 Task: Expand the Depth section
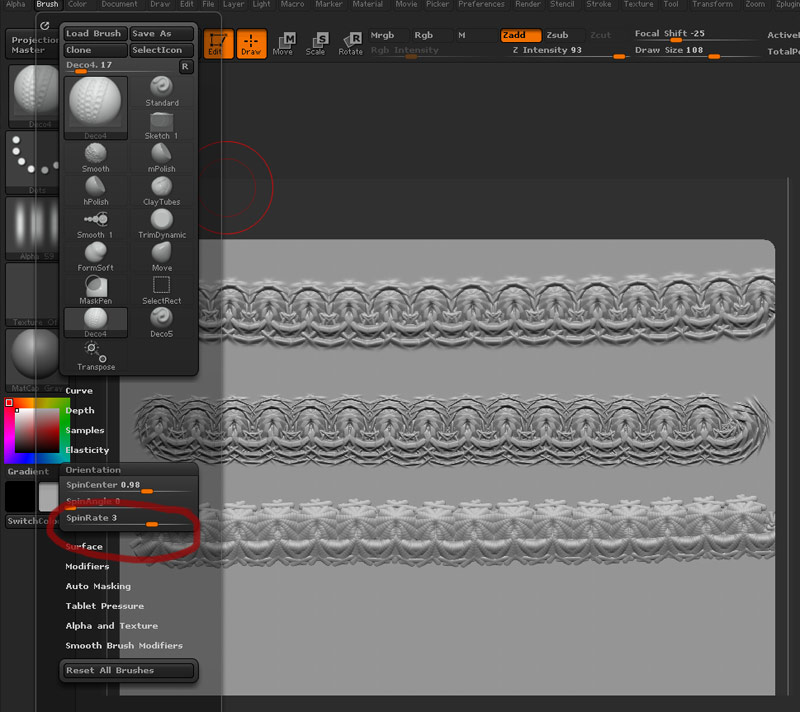pyautogui.click(x=80, y=411)
